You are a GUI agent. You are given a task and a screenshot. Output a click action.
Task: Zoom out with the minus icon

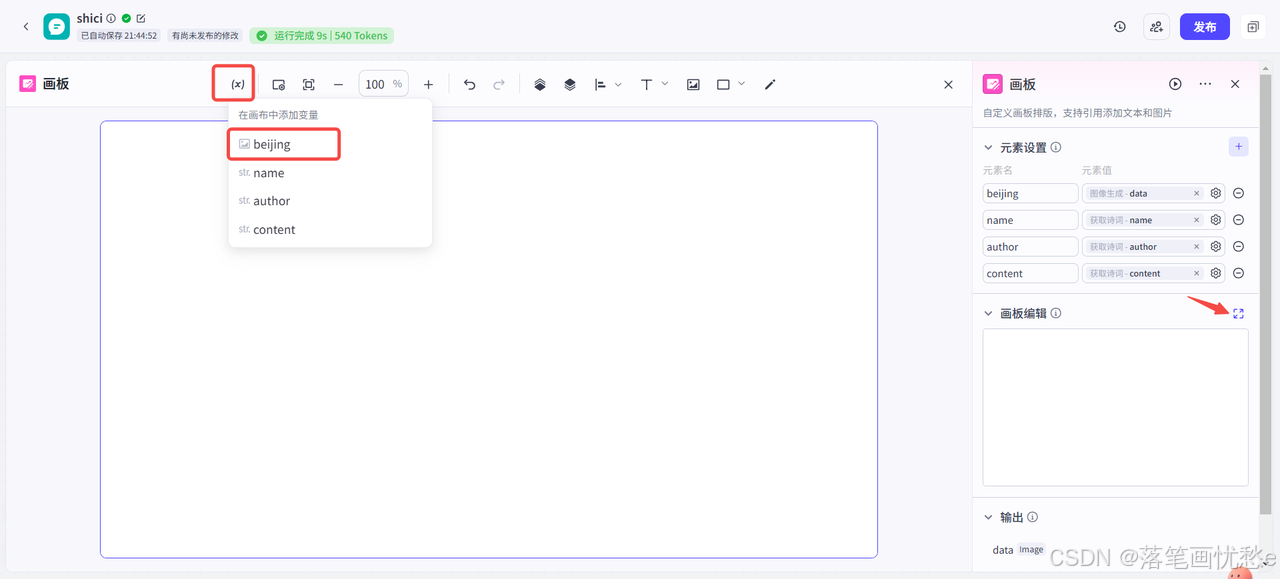pyautogui.click(x=338, y=85)
